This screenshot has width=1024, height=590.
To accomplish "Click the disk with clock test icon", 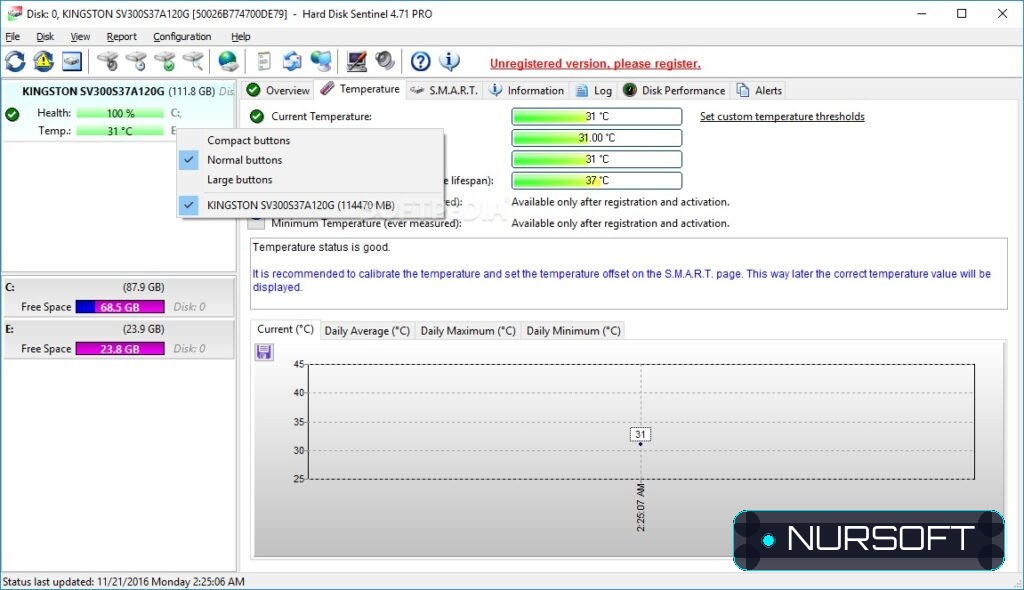I will tap(136, 62).
